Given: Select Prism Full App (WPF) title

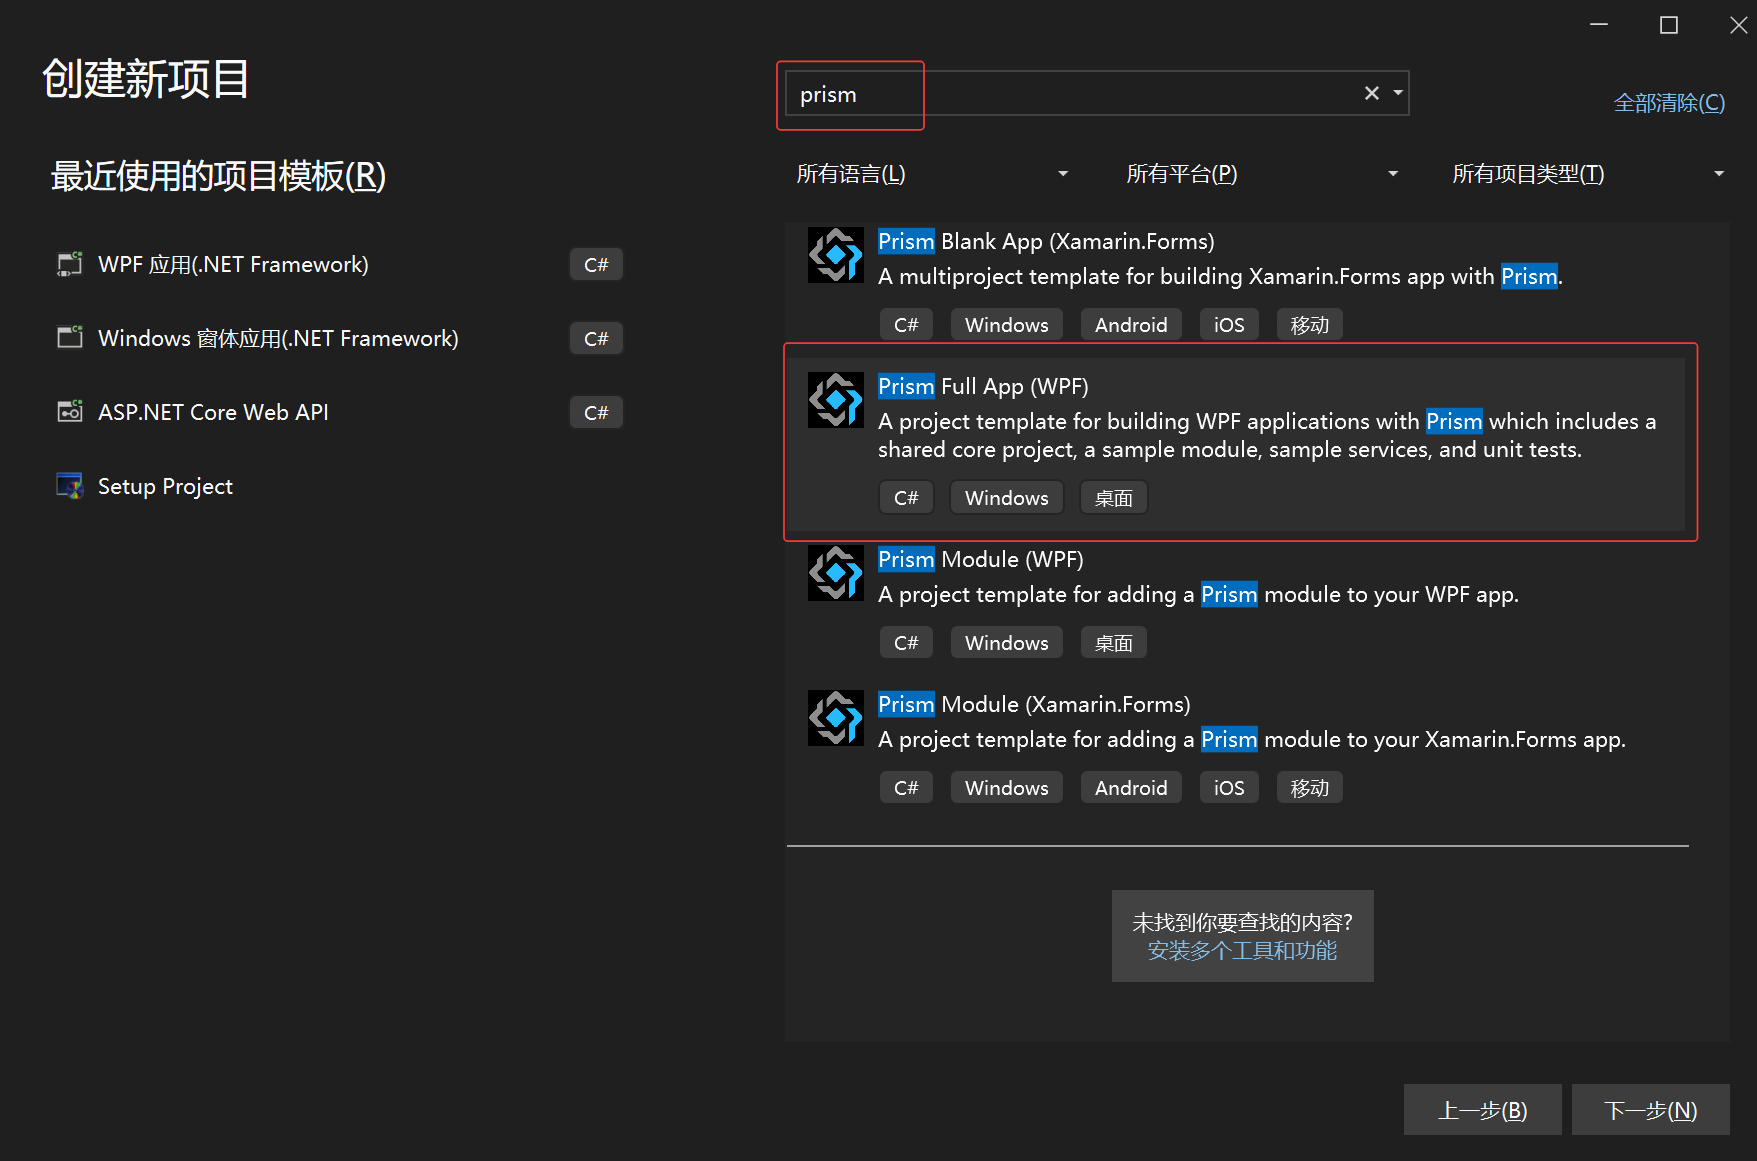Looking at the screenshot, I should click(x=983, y=387).
